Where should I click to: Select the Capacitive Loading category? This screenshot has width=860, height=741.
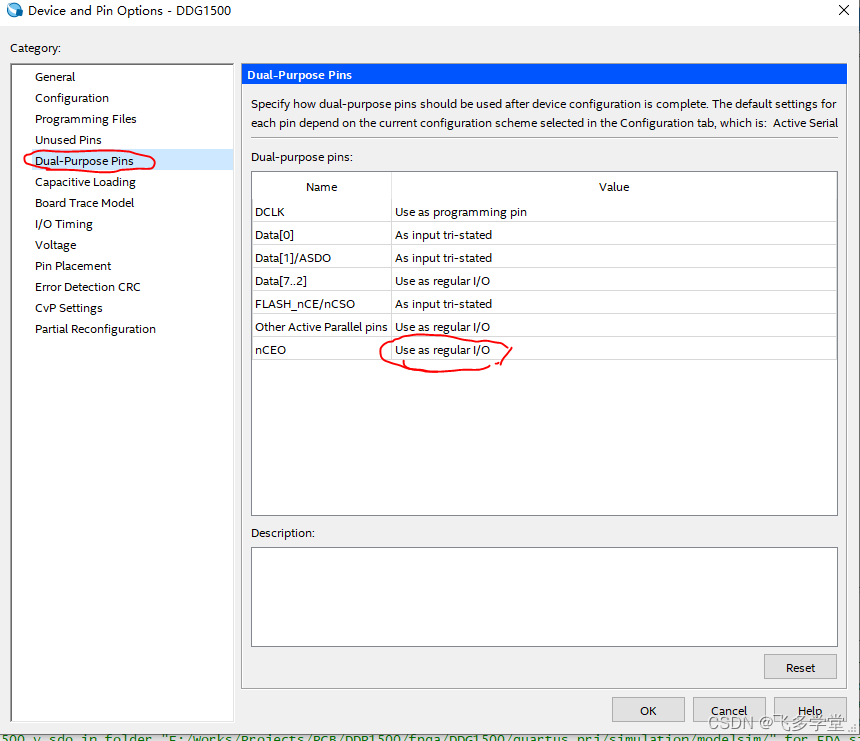[x=84, y=182]
